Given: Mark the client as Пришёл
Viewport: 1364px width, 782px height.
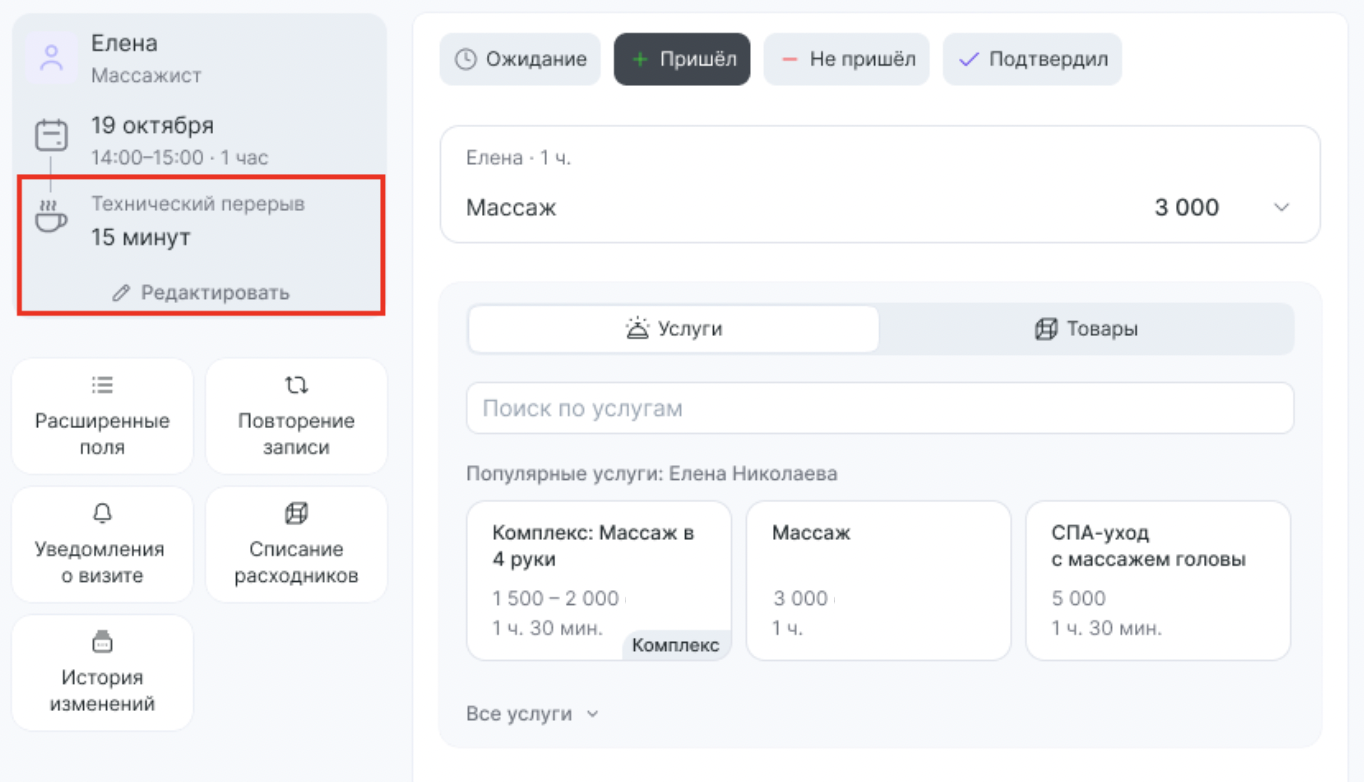Looking at the screenshot, I should [x=682, y=59].
